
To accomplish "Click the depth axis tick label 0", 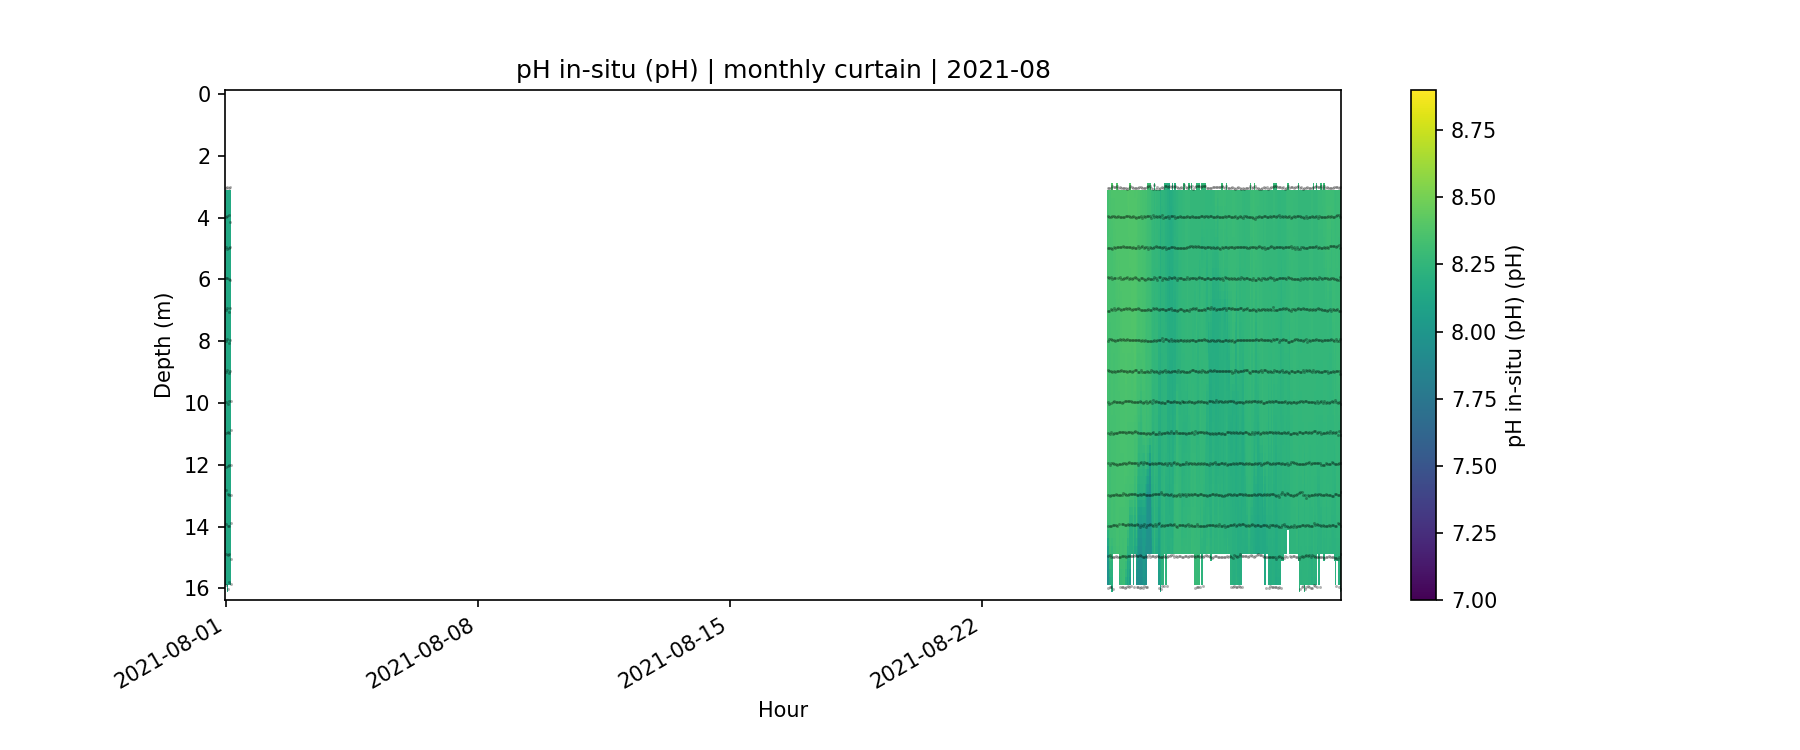I will point(205,95).
